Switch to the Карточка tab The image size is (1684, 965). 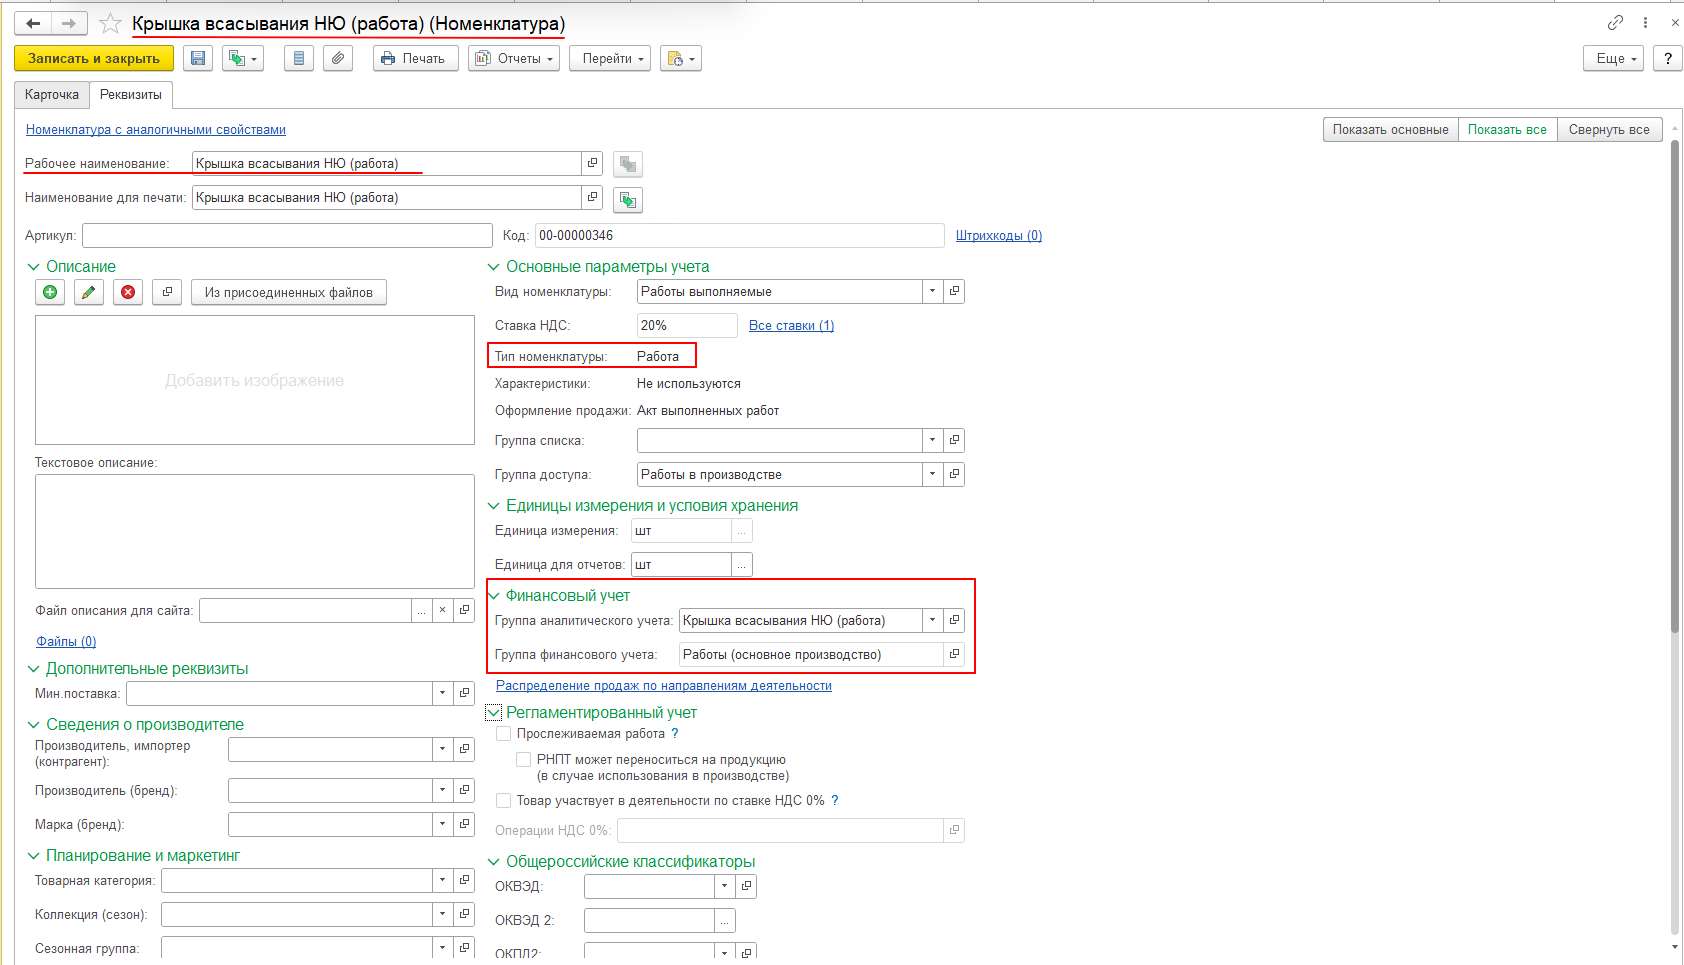52,95
